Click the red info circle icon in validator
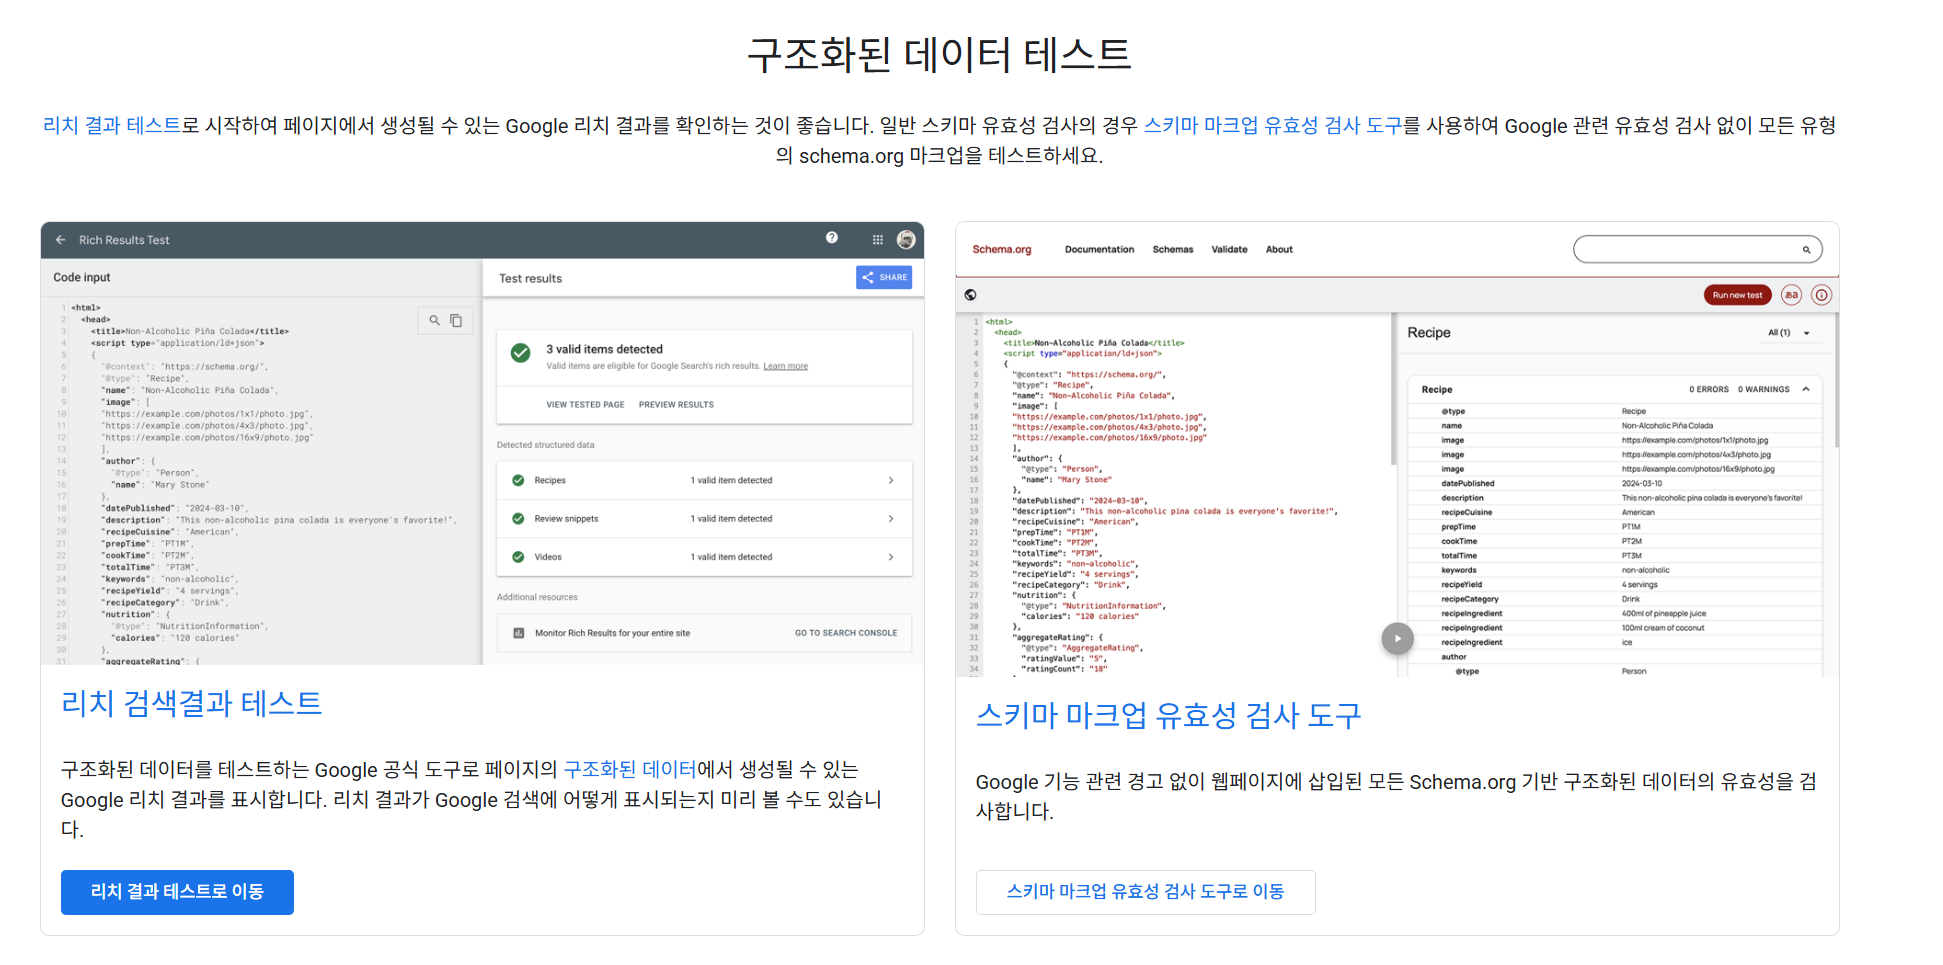 [1822, 295]
